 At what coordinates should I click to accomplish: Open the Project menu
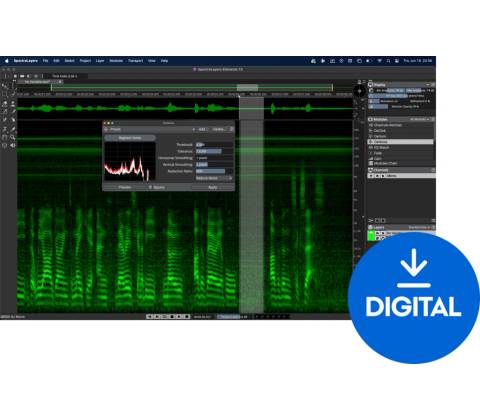85,61
